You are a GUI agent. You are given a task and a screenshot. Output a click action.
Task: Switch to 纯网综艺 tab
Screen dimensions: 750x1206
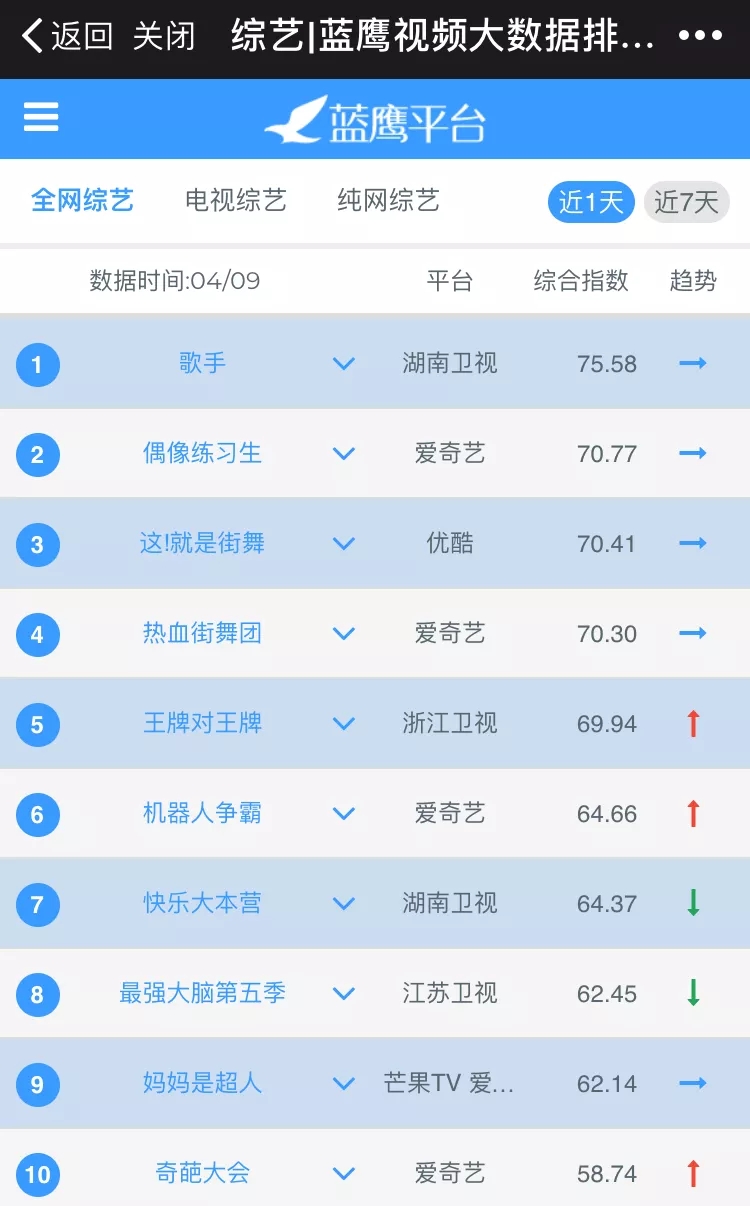pyautogui.click(x=388, y=200)
